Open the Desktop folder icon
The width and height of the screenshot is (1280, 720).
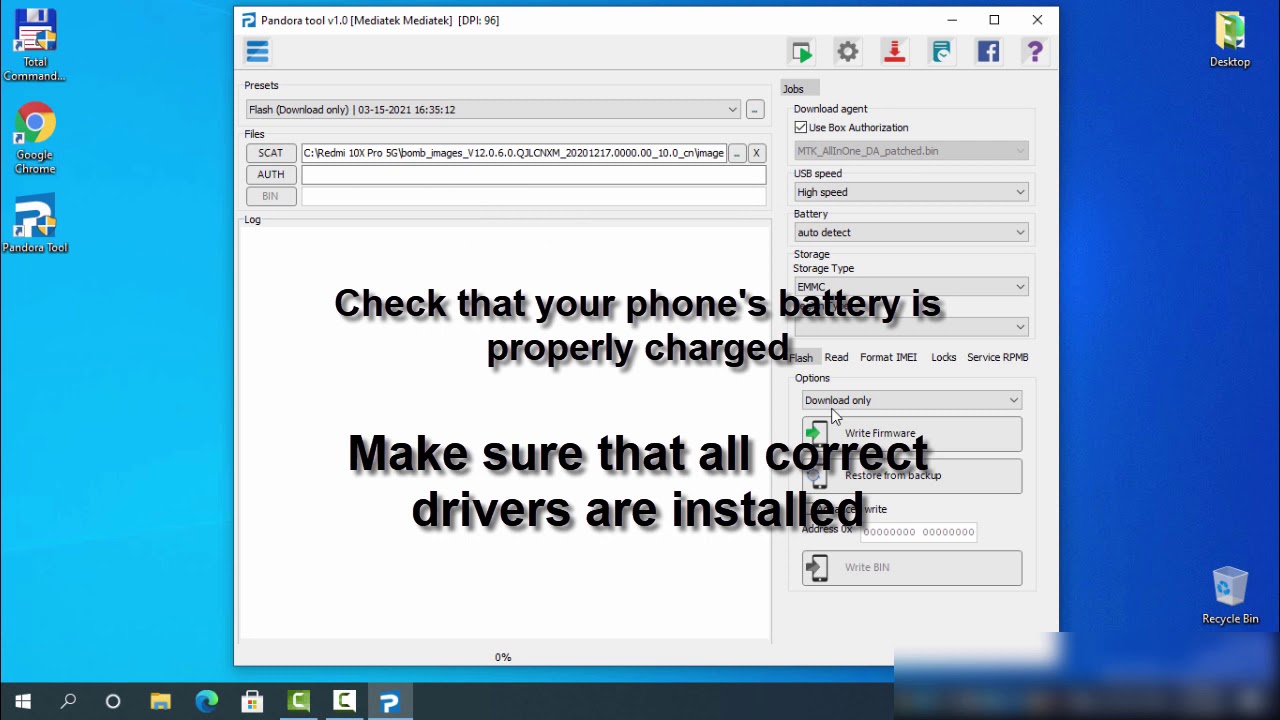pyautogui.click(x=1230, y=40)
